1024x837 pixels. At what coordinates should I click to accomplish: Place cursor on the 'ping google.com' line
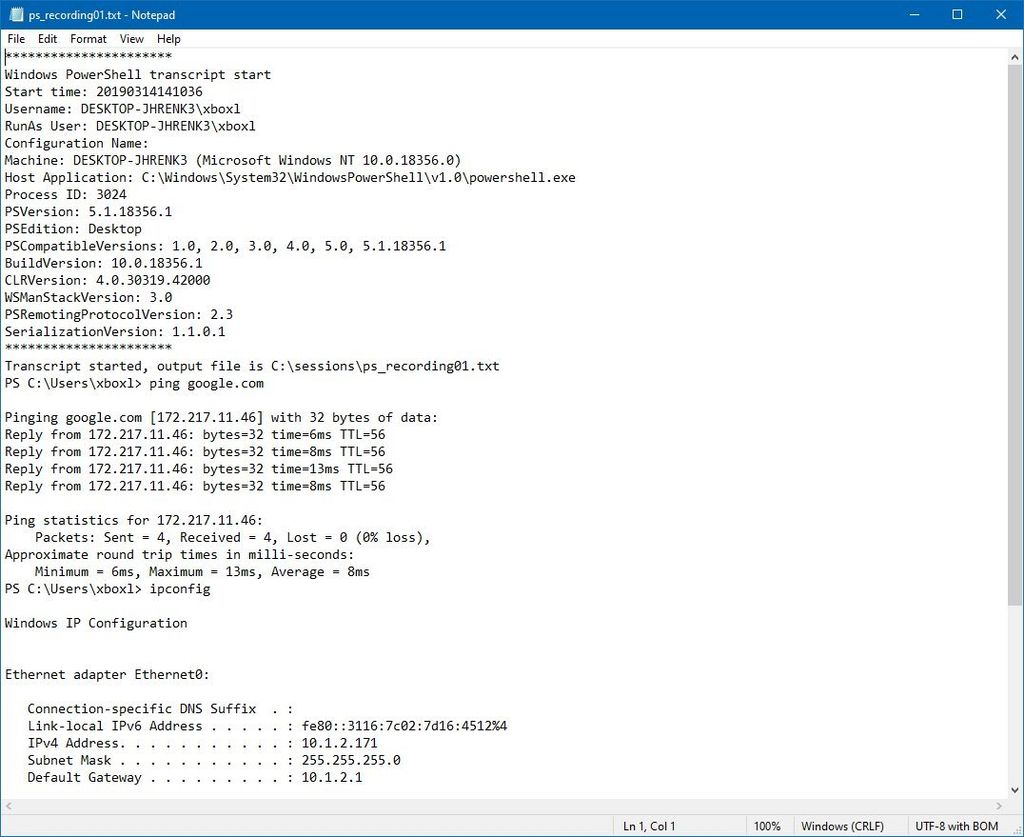coord(206,384)
